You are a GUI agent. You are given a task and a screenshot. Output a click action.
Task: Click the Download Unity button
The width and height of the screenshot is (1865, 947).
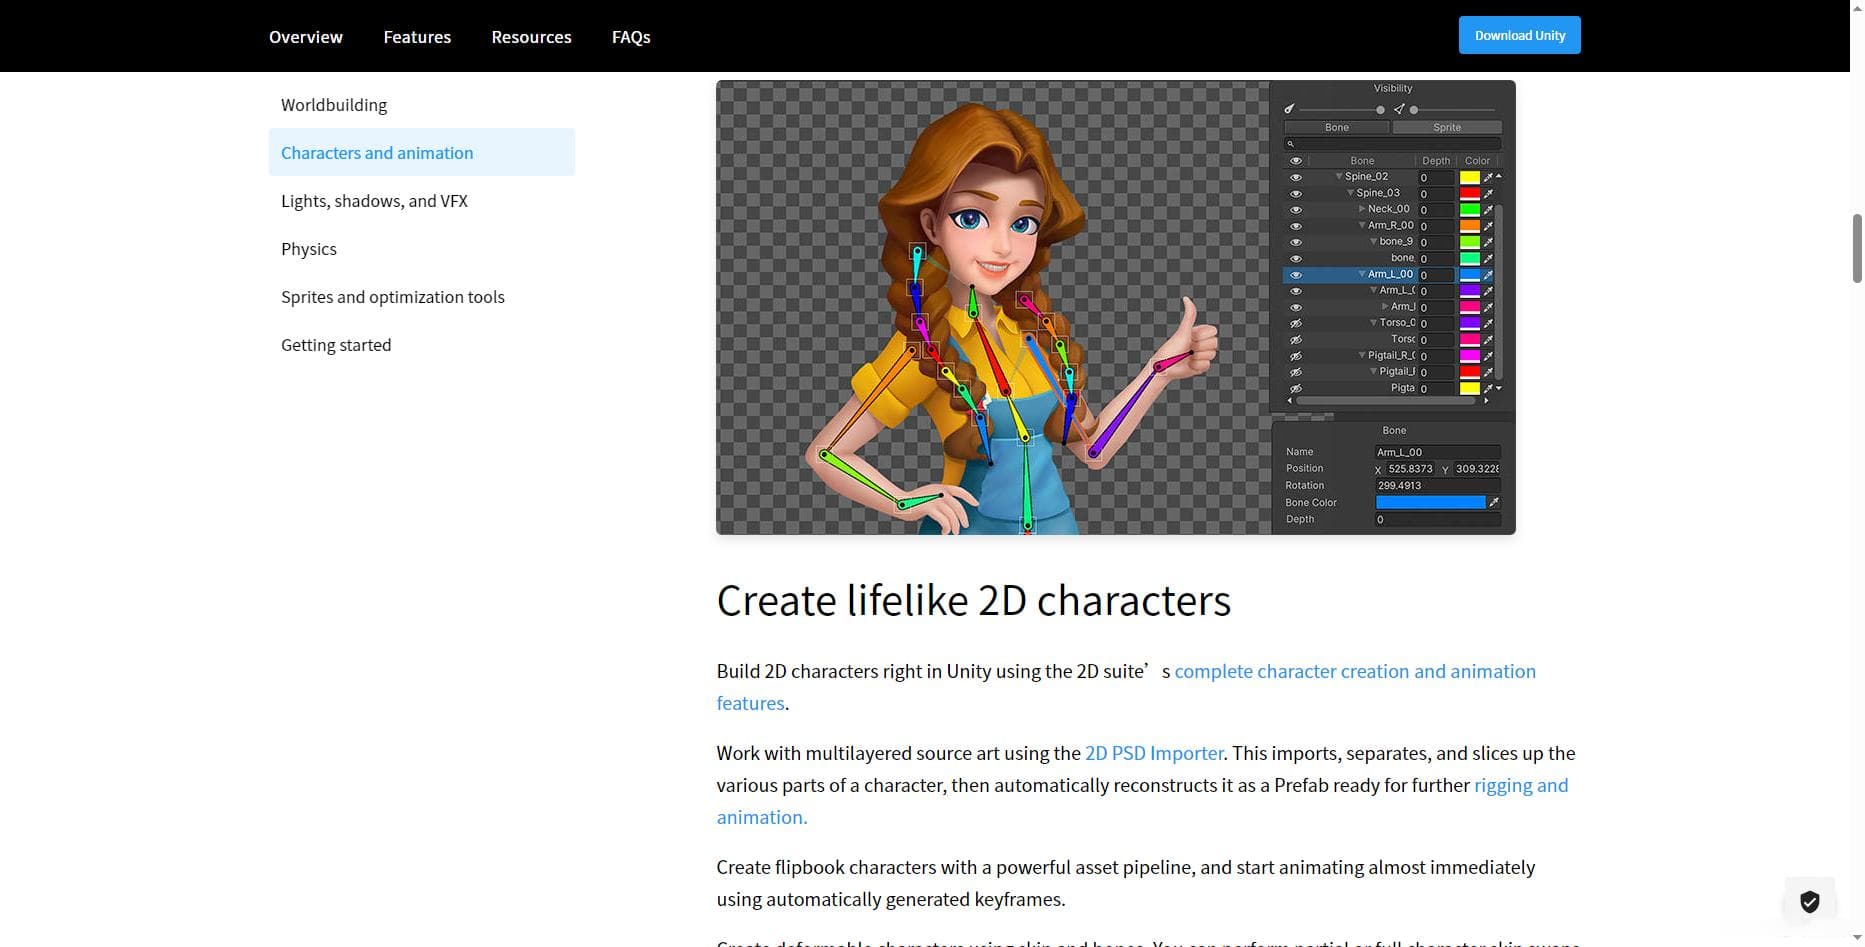pos(1520,35)
